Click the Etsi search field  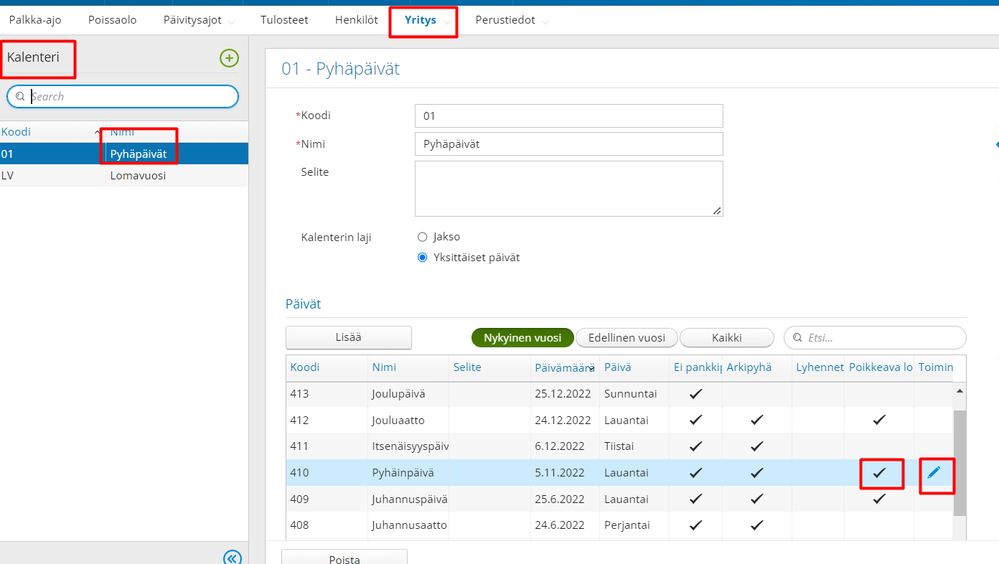tap(875, 338)
